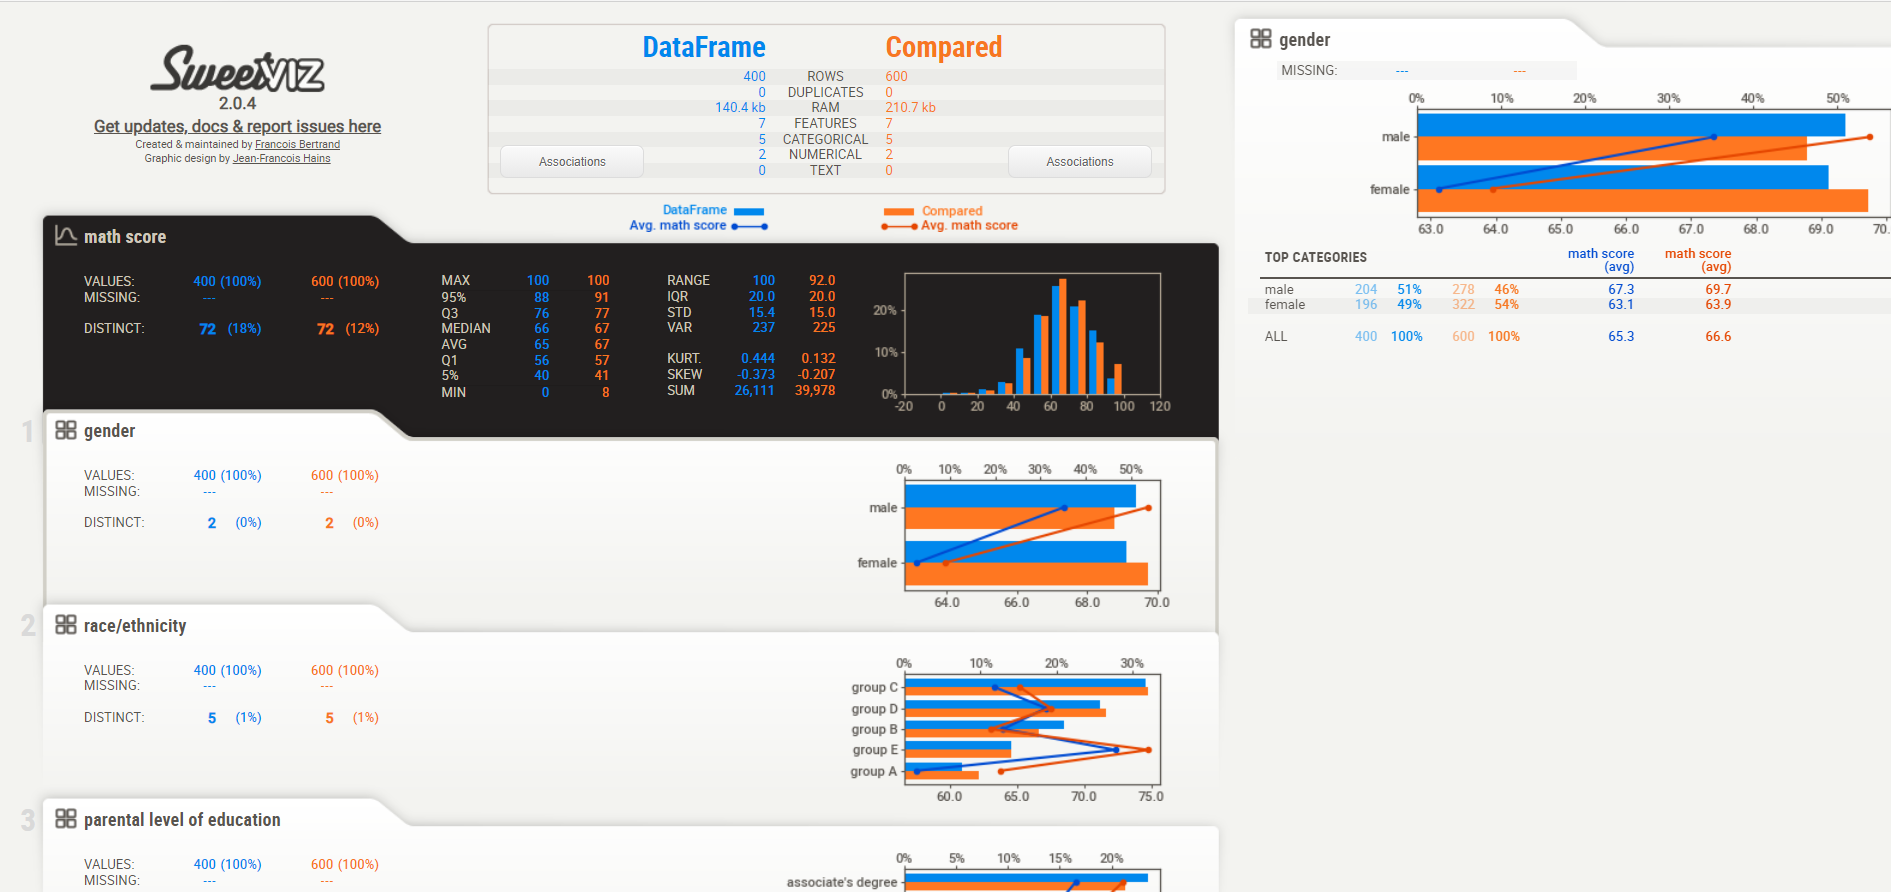Select the gender feature tab
Image resolution: width=1891 pixels, height=892 pixels.
pos(109,431)
